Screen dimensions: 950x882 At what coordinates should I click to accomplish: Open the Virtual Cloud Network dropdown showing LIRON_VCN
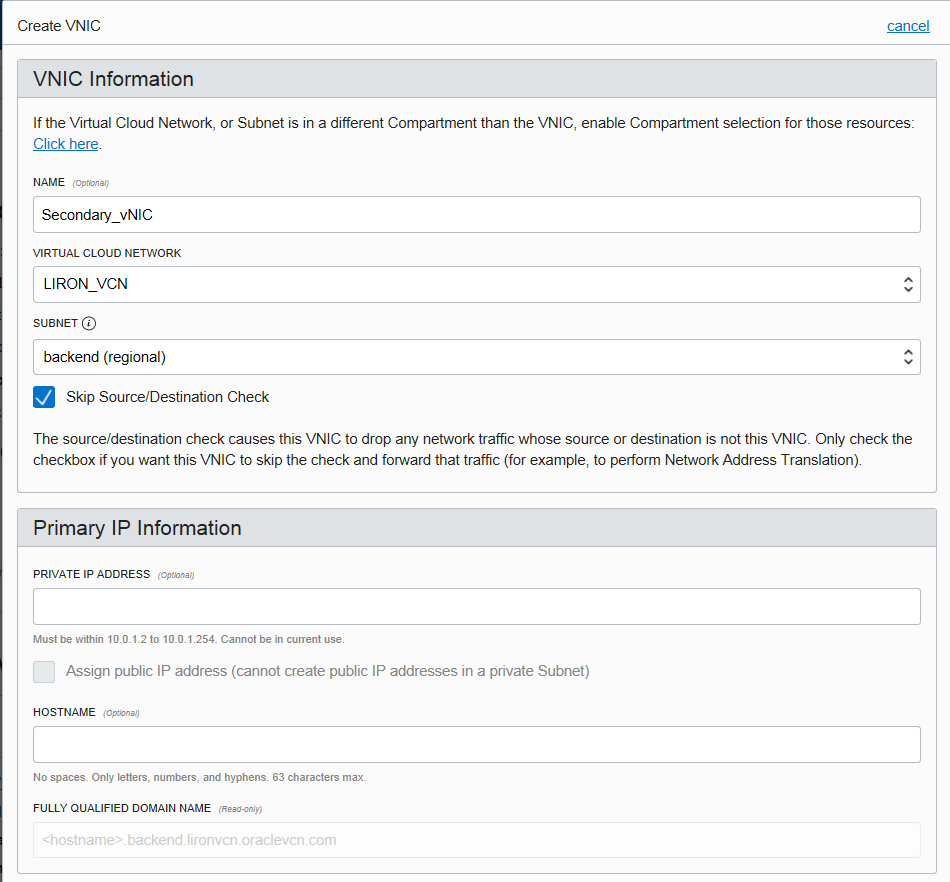tap(477, 285)
